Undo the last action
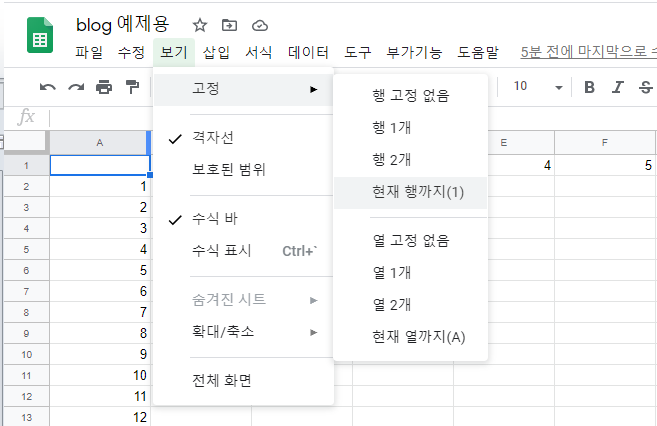 tap(47, 87)
